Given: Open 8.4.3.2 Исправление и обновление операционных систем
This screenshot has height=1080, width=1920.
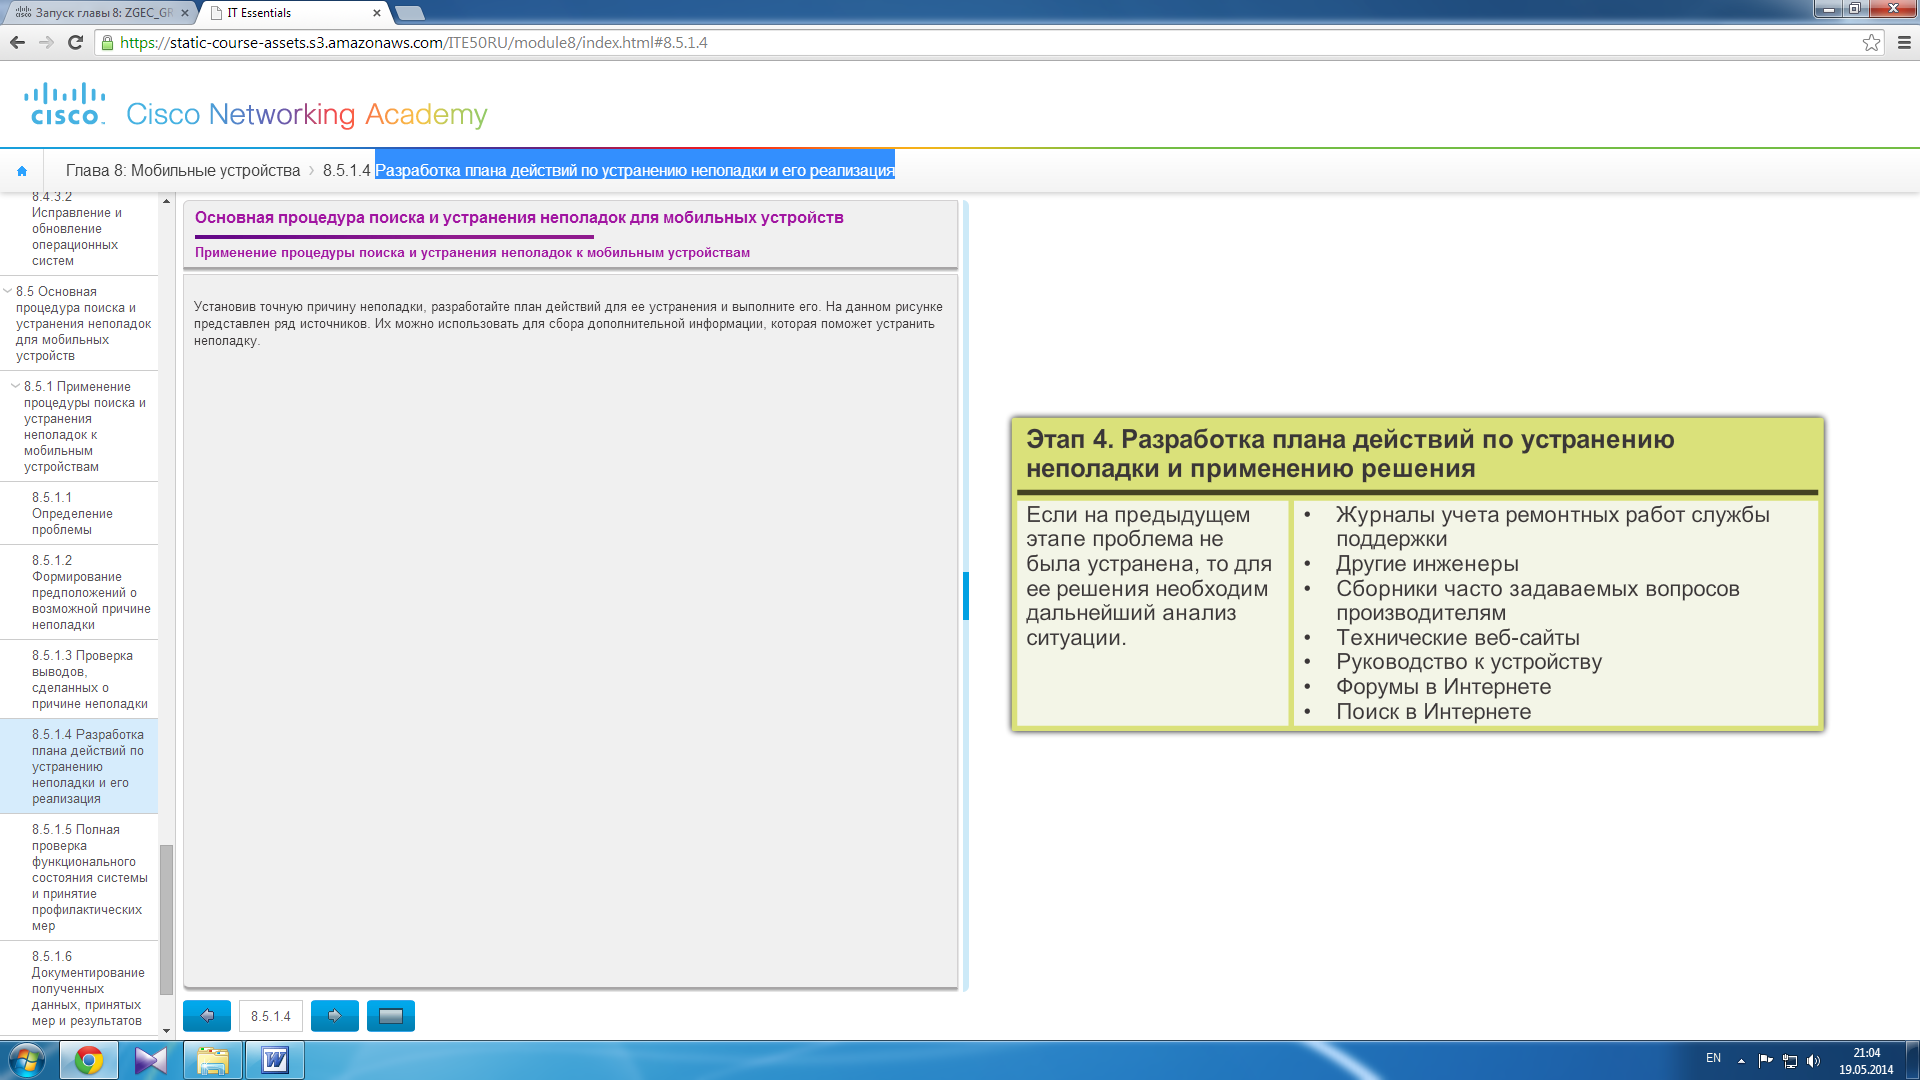Looking at the screenshot, I should click(78, 229).
